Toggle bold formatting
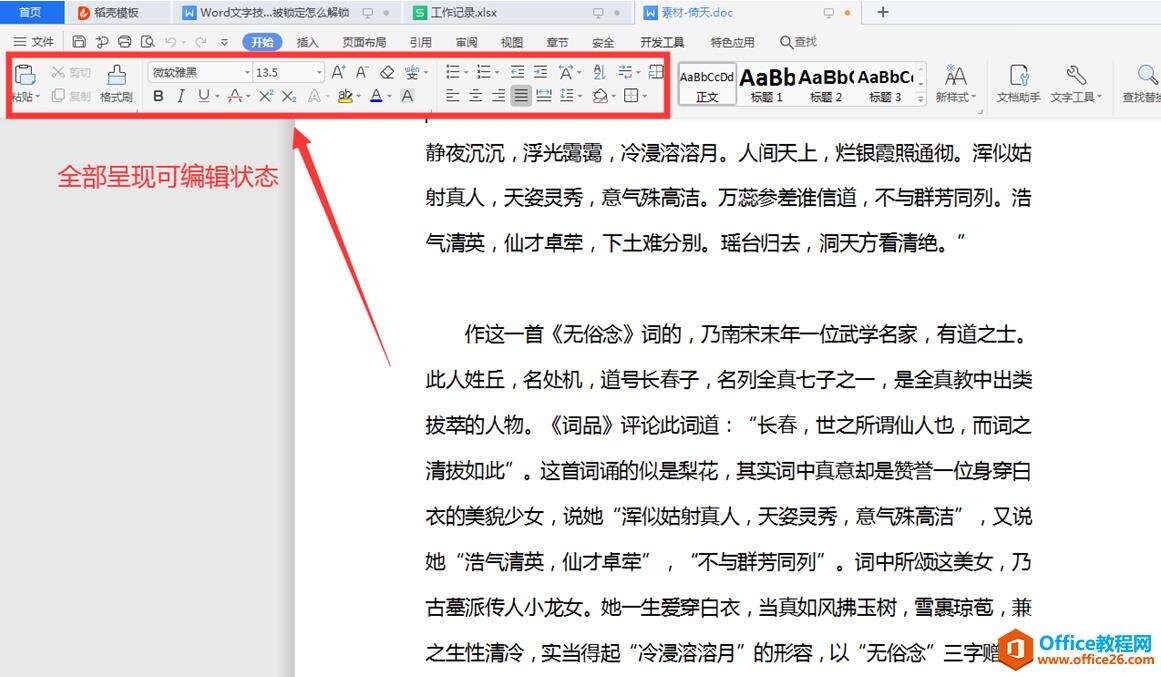The width and height of the screenshot is (1161, 677). click(x=158, y=96)
